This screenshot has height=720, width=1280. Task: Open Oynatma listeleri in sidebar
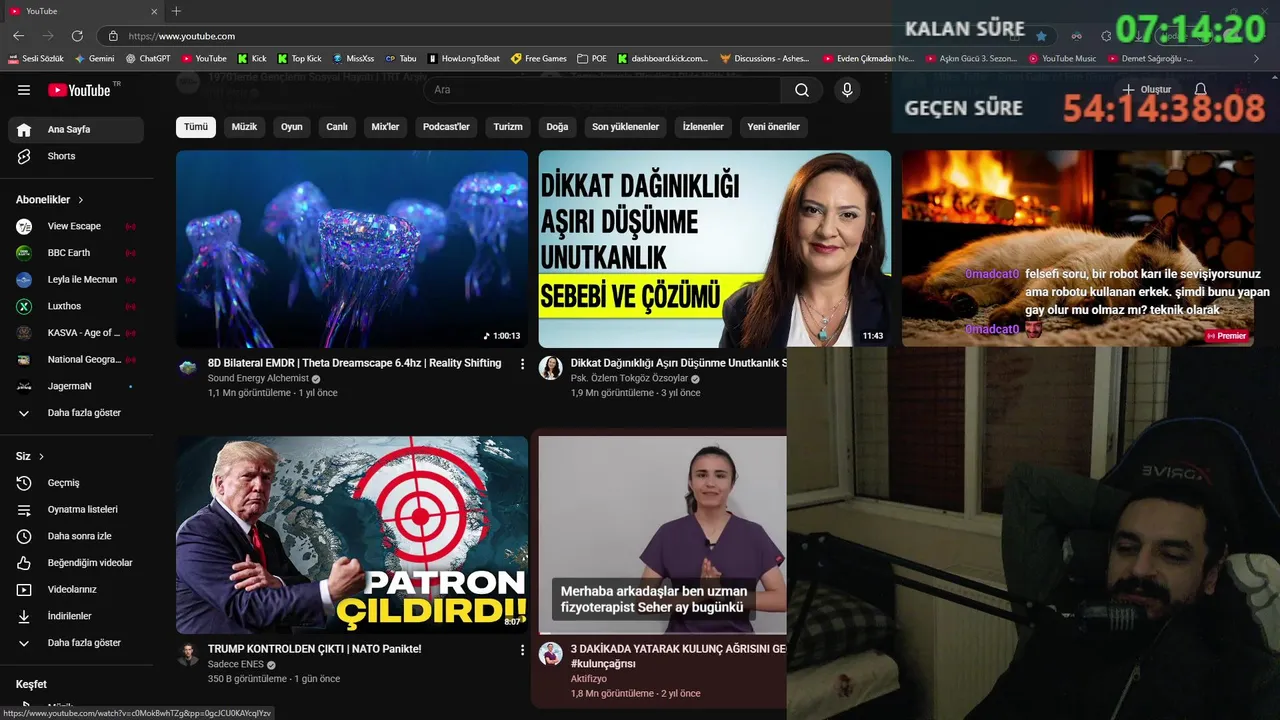pyautogui.click(x=76, y=509)
